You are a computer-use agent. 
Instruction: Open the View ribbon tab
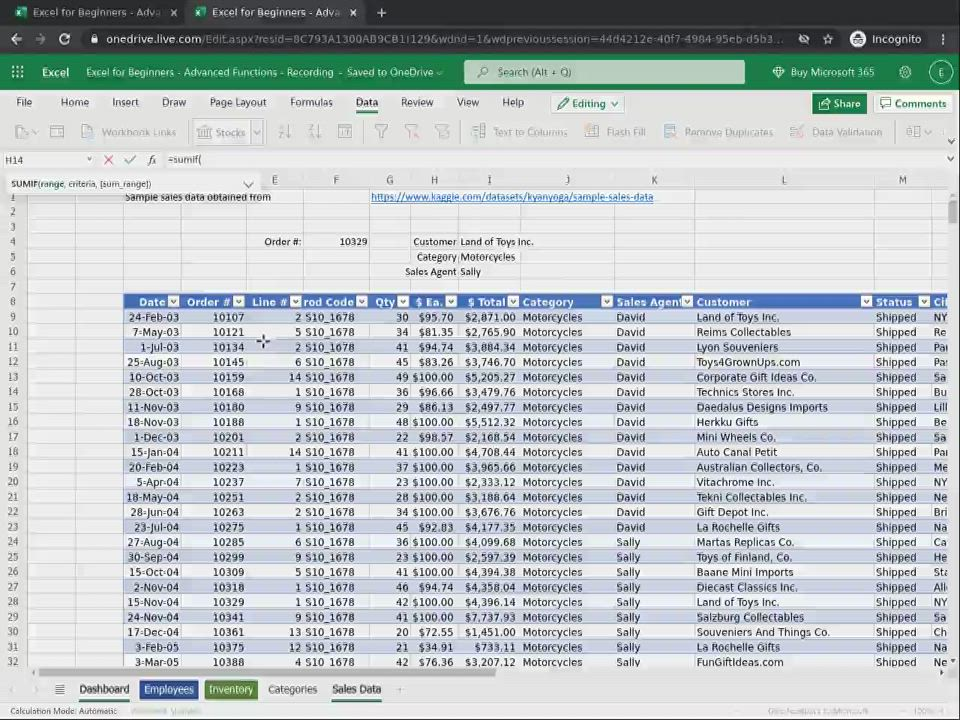[468, 102]
